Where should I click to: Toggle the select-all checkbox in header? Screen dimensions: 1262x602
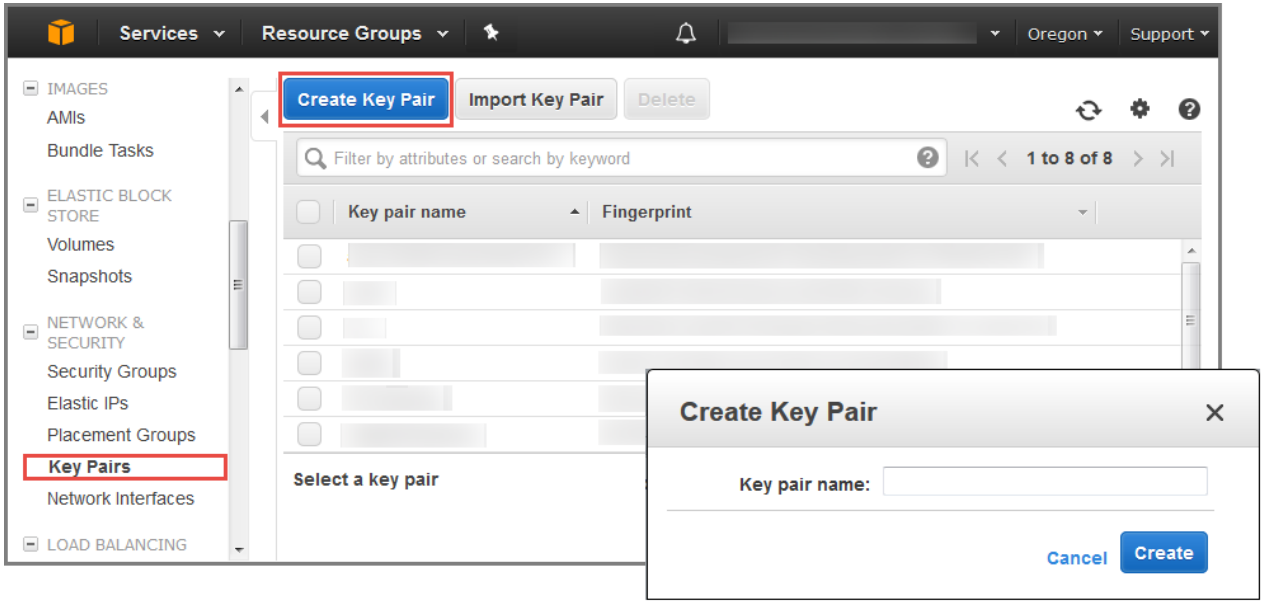[x=309, y=212]
